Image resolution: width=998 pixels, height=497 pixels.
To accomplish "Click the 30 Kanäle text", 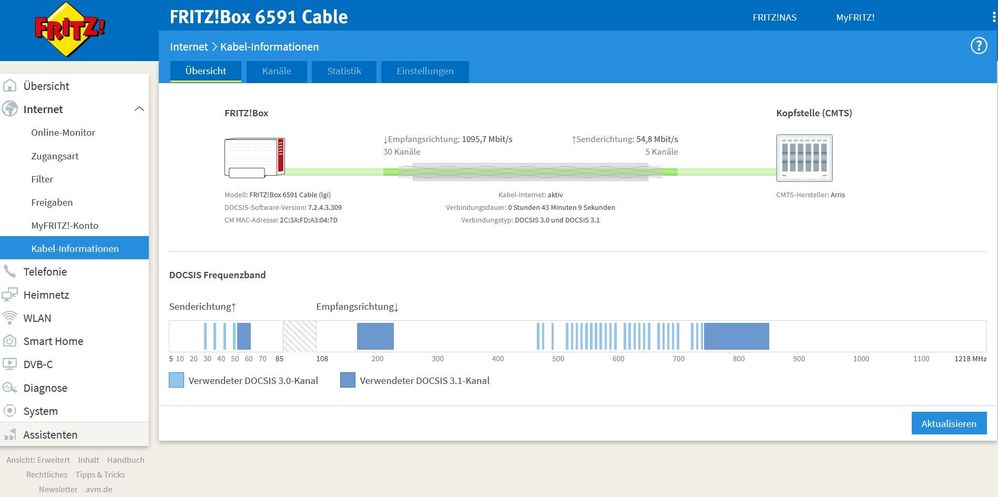I will (402, 152).
